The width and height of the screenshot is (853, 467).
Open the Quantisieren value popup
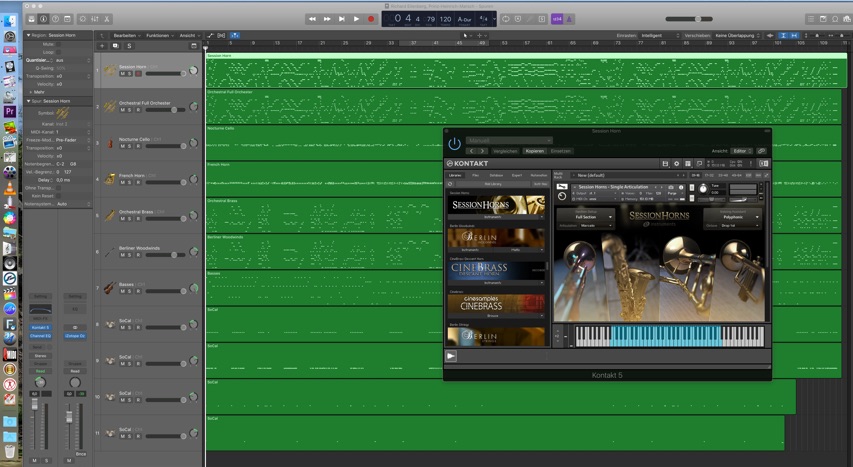tap(72, 60)
